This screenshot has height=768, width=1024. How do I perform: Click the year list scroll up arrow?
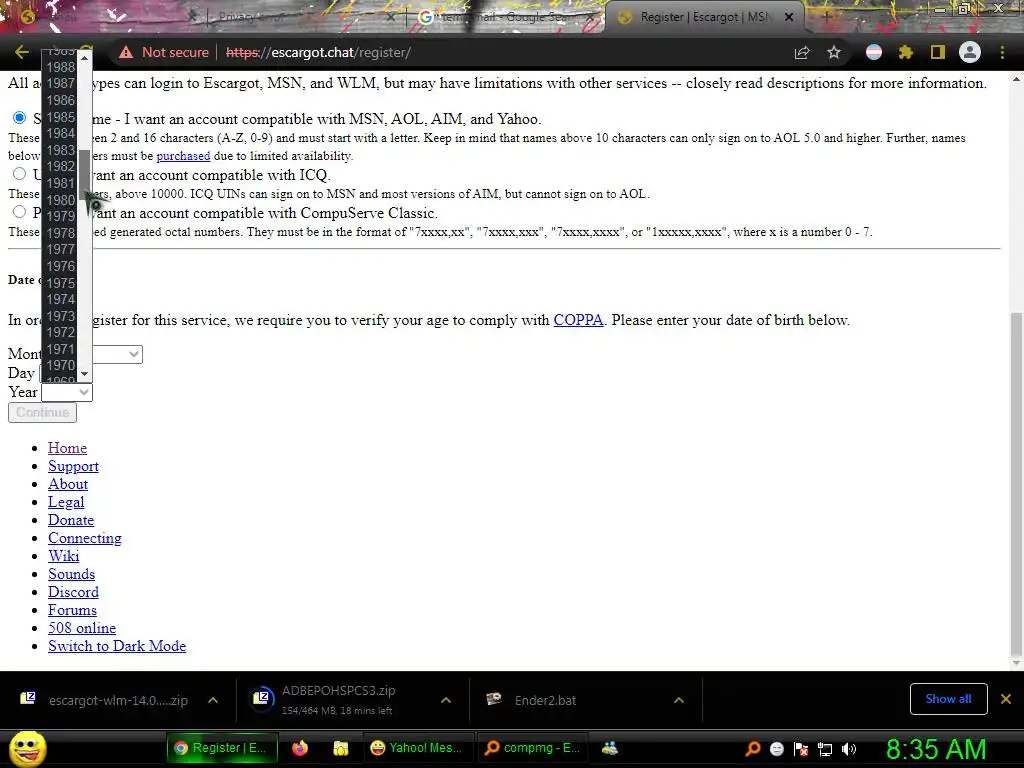(84, 58)
